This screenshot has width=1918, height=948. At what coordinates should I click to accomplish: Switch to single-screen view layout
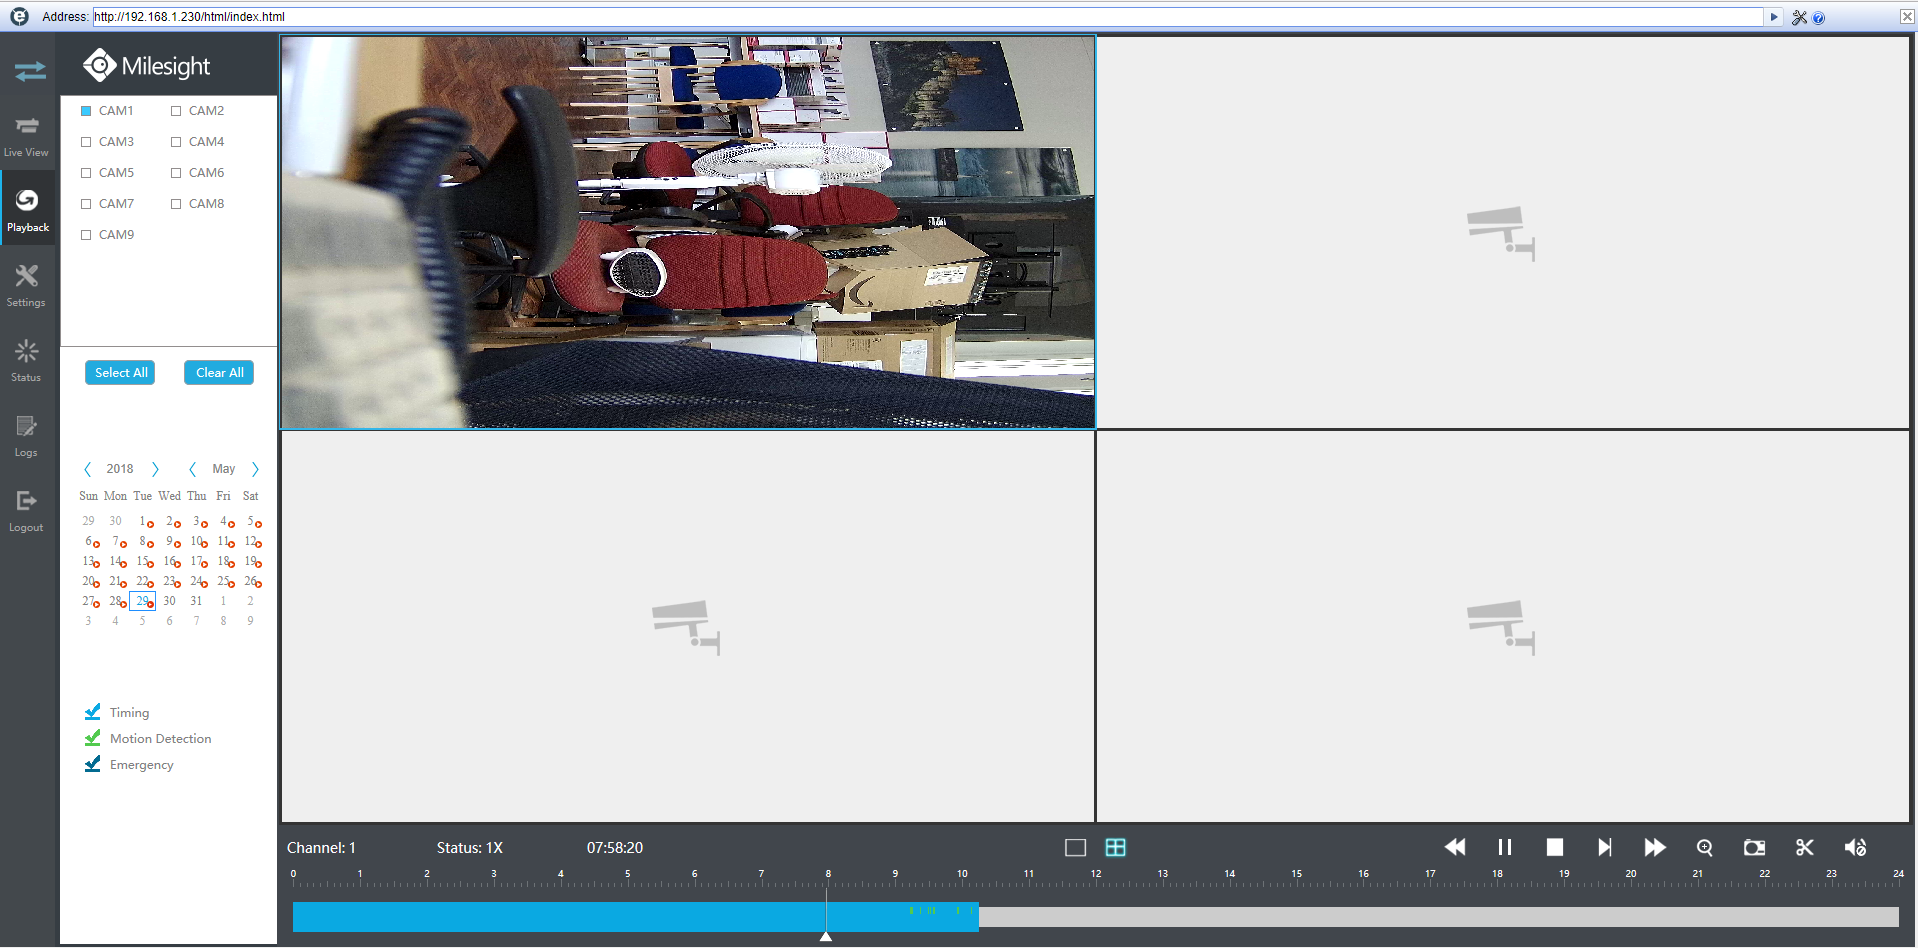point(1075,847)
